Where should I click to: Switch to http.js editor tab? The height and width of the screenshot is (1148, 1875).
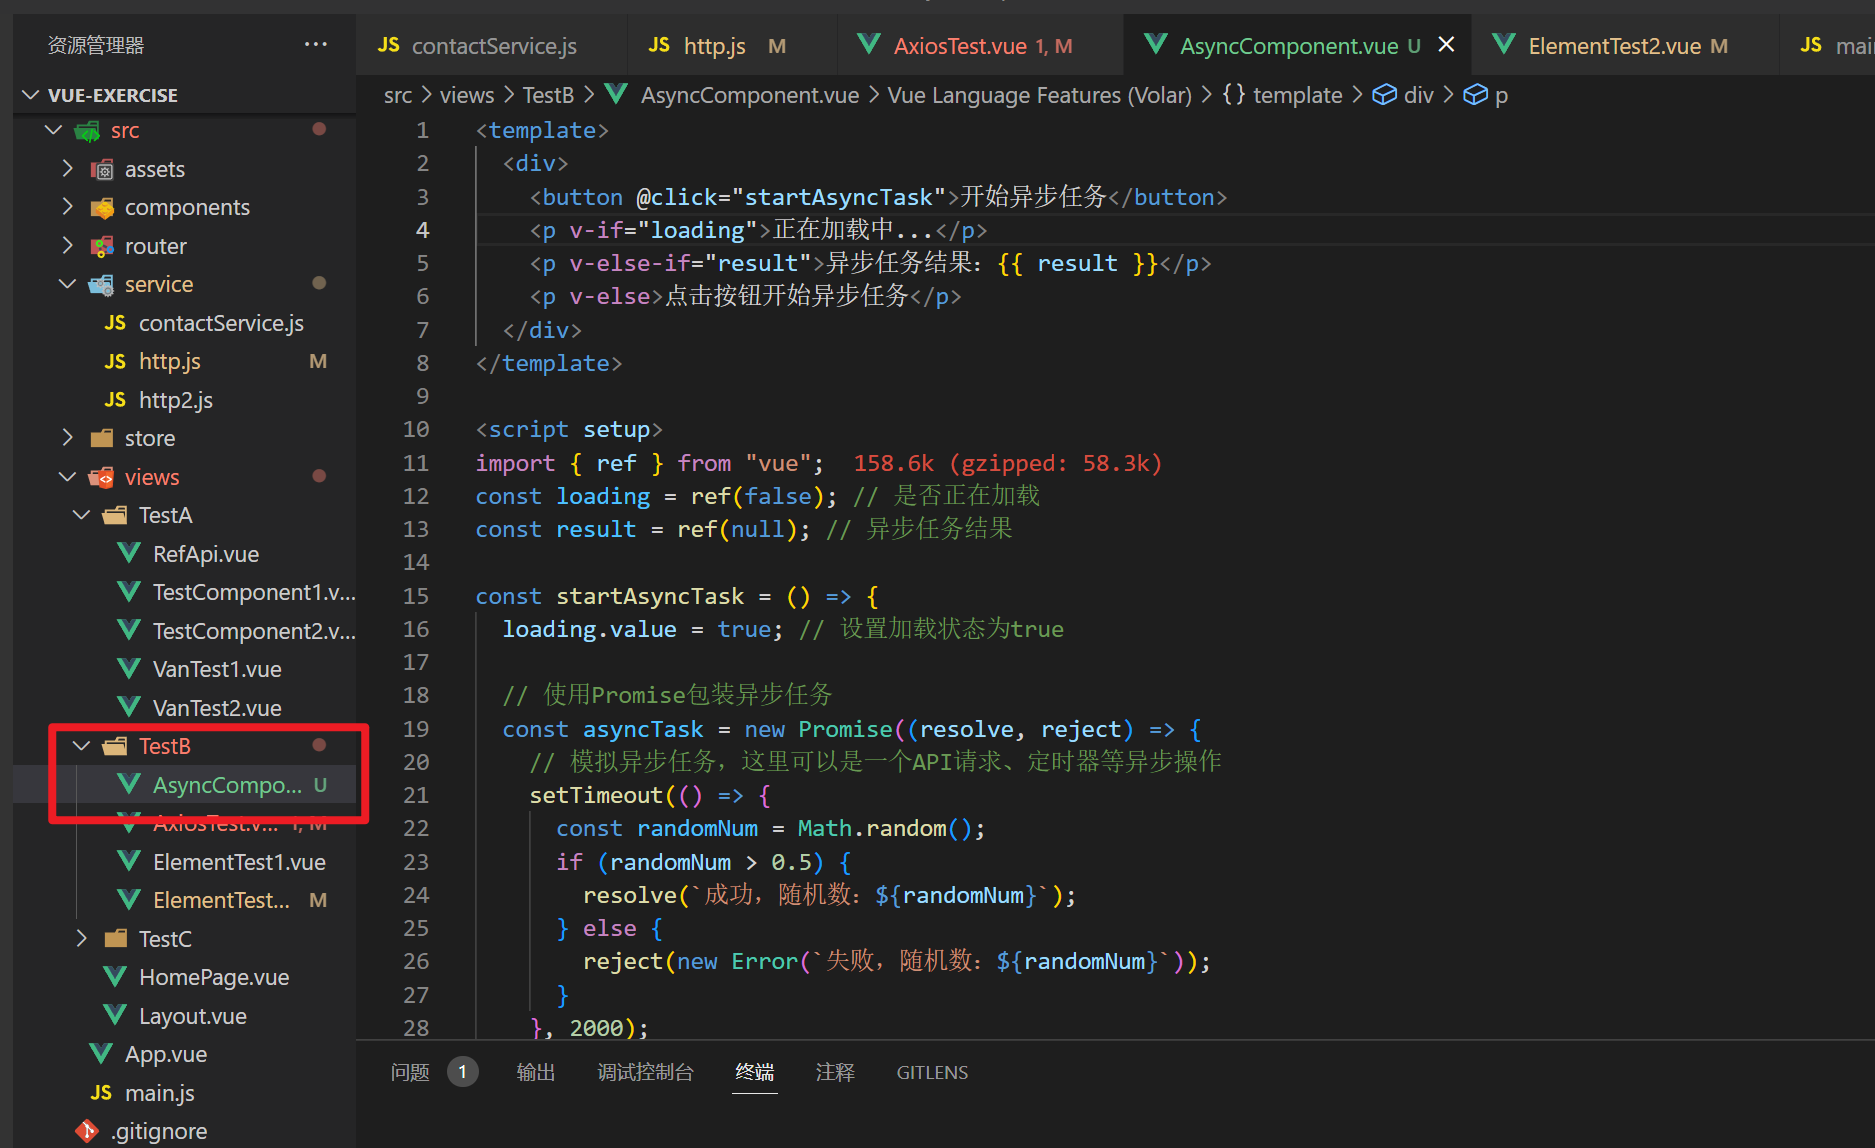coord(732,45)
